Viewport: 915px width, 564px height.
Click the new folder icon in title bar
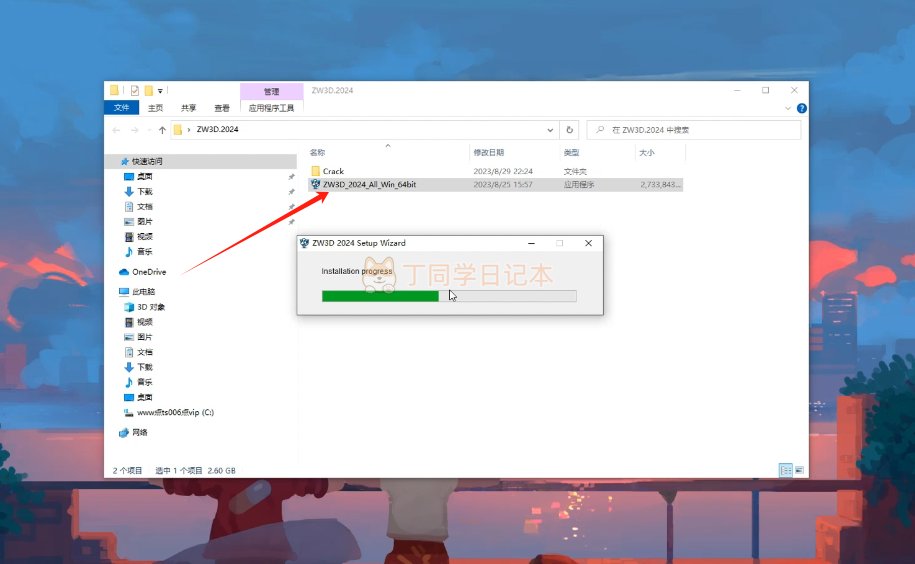(149, 90)
